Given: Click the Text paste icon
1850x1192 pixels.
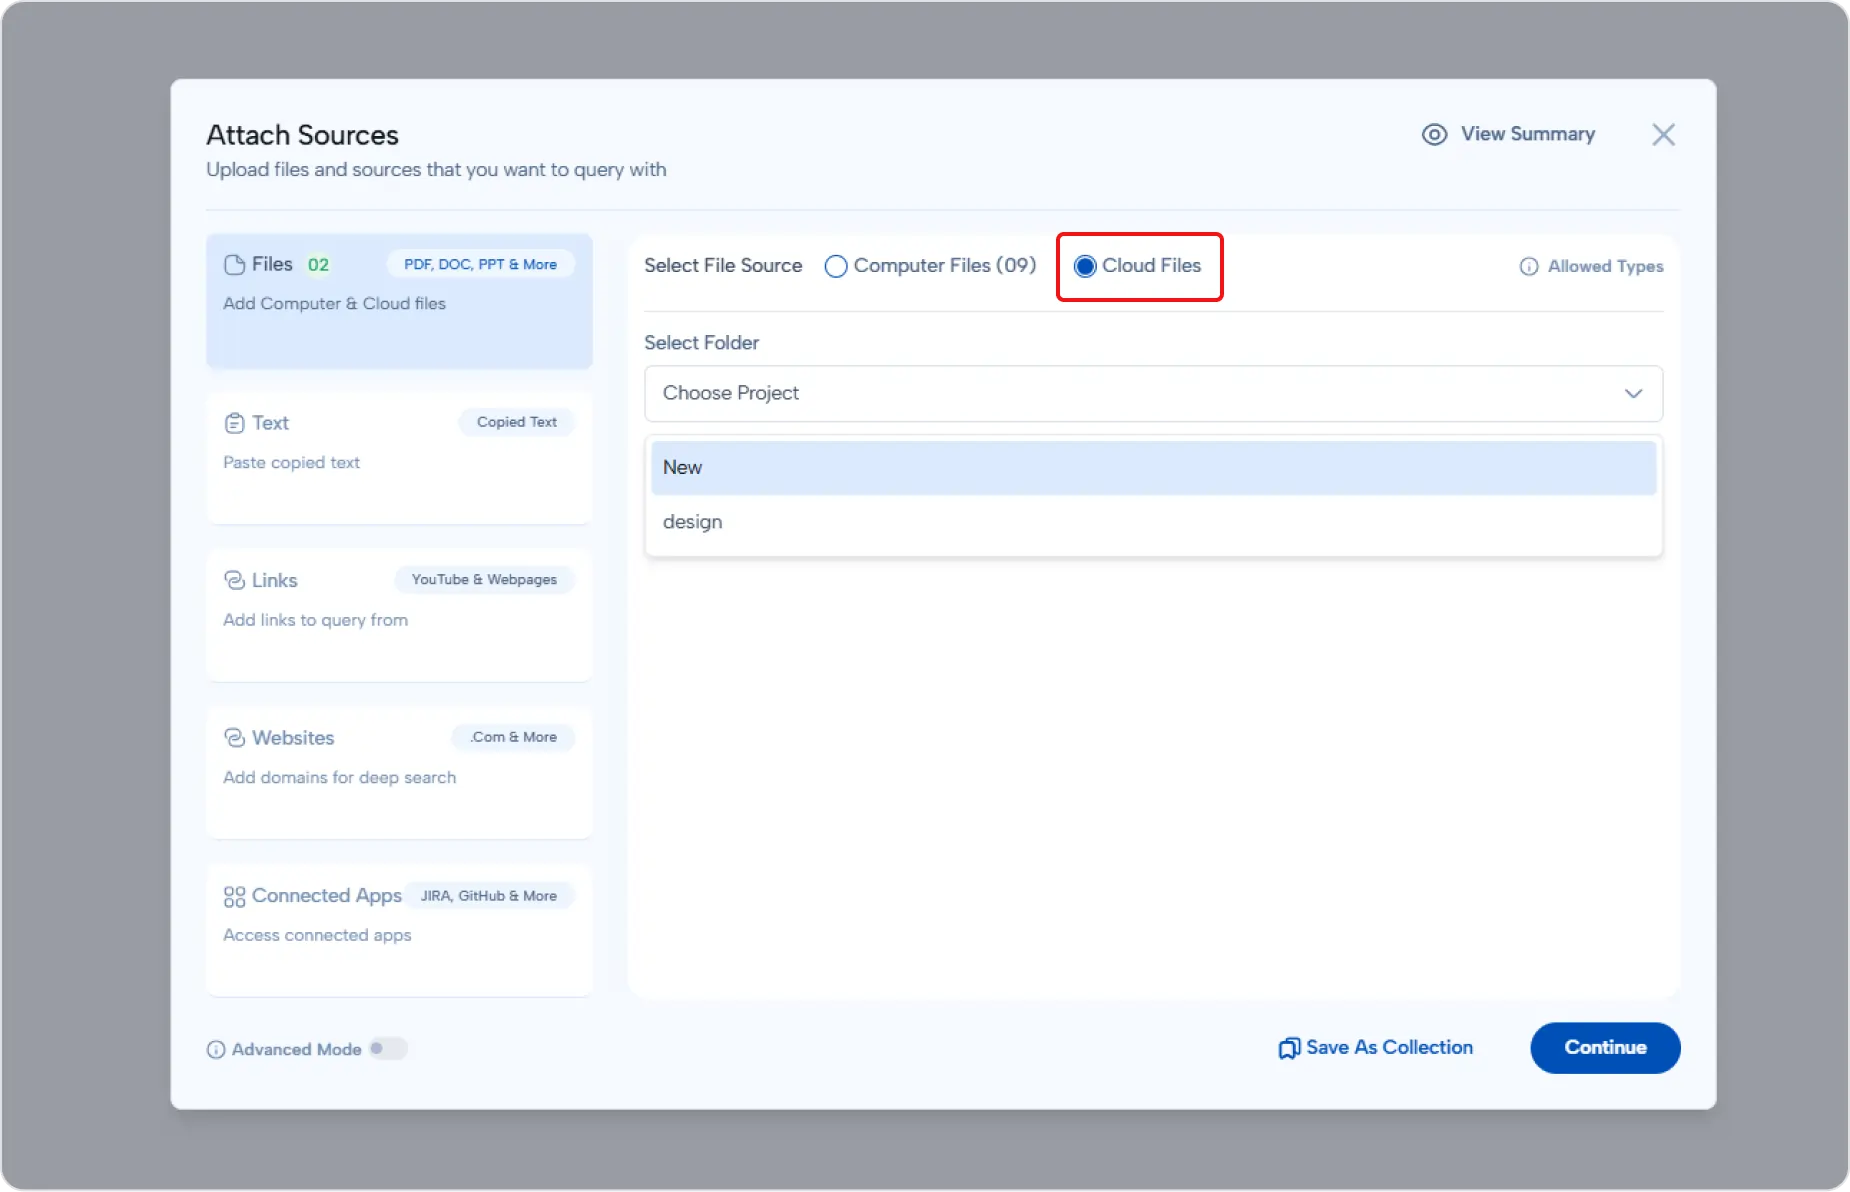Looking at the screenshot, I should point(234,422).
